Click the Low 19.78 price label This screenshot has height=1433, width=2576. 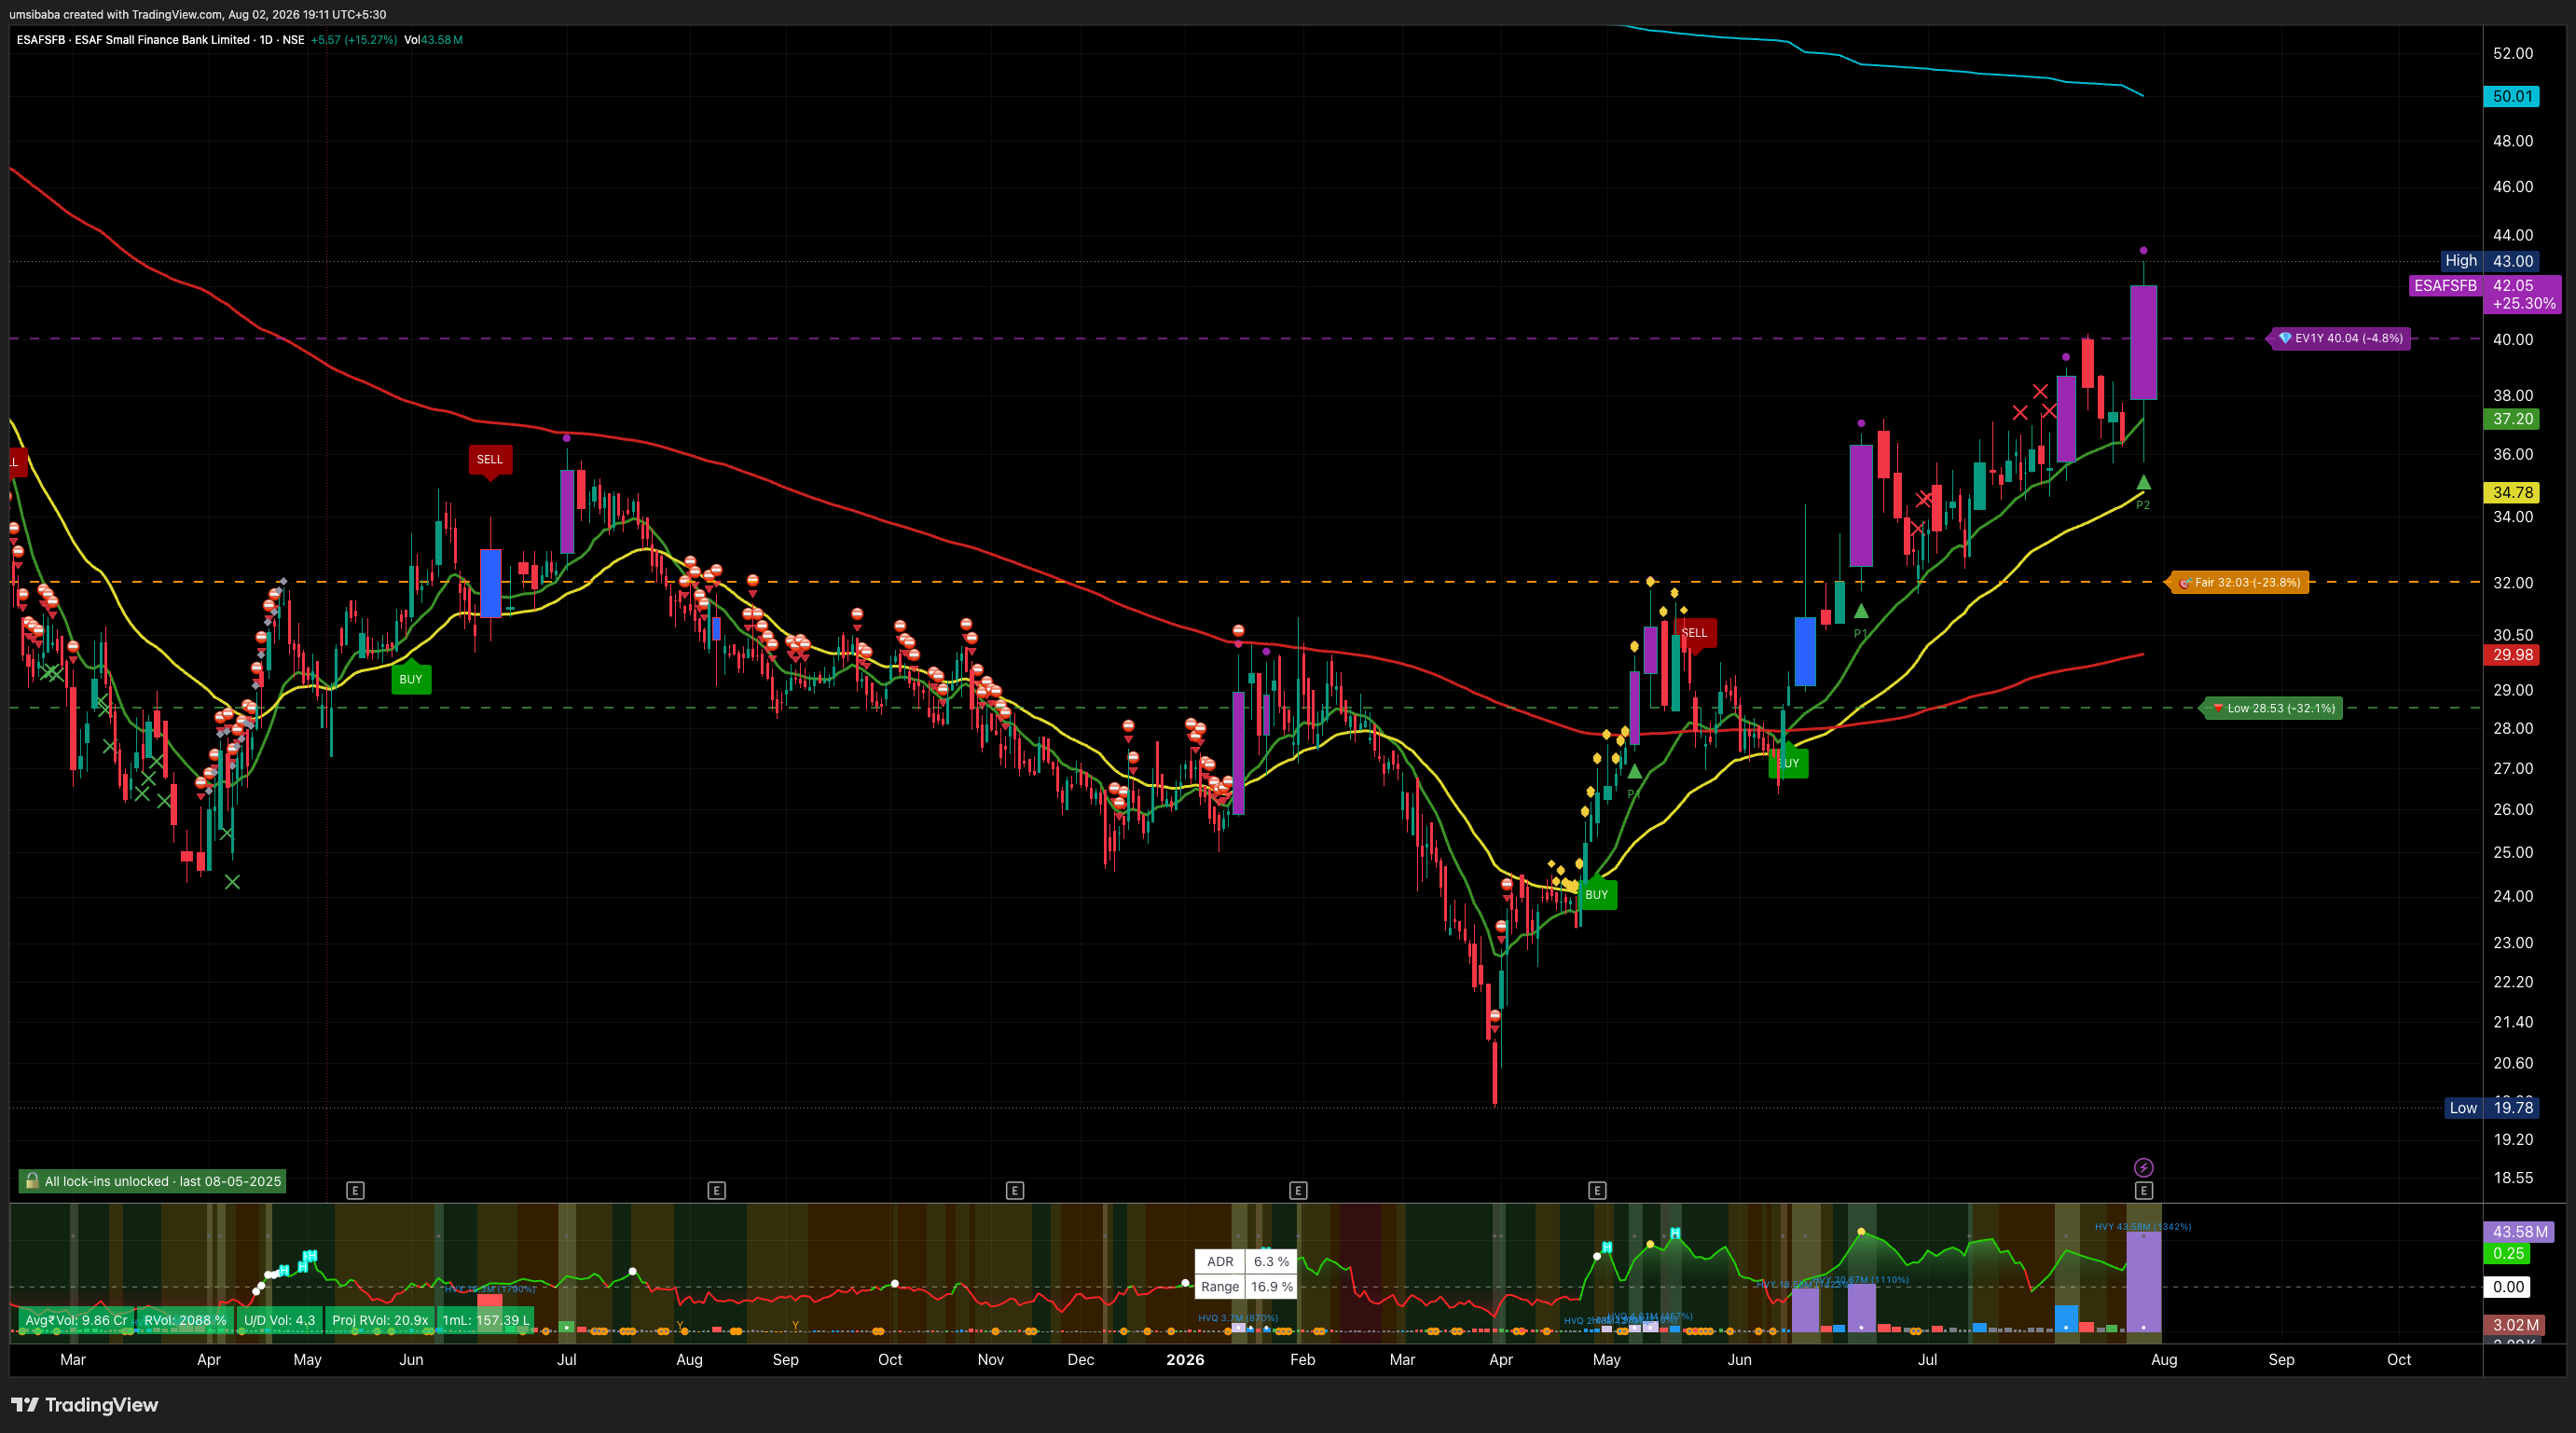tap(2491, 1108)
